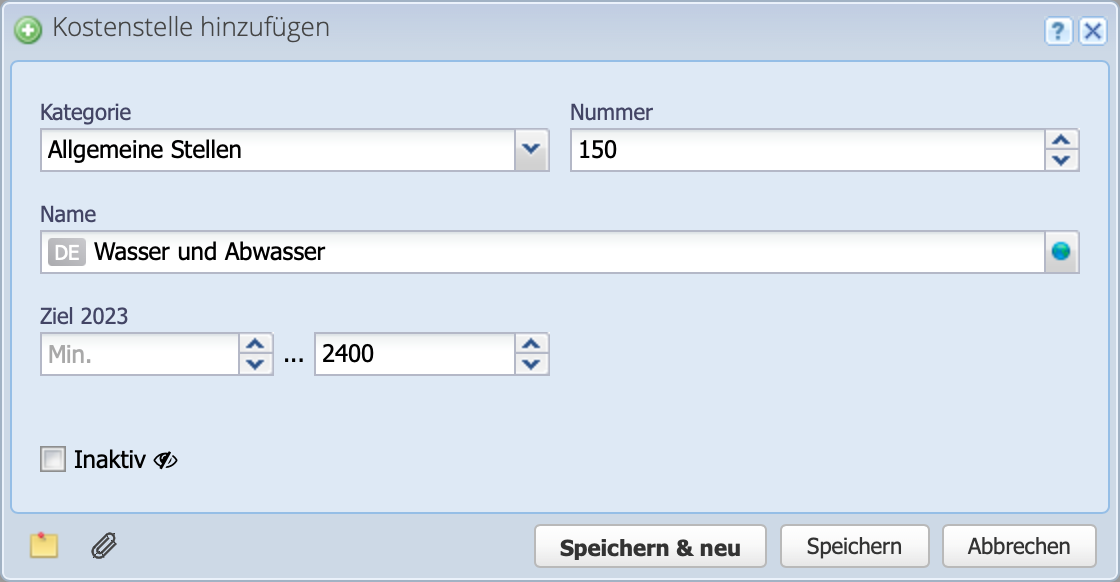Save using the Speichern button

[854, 546]
